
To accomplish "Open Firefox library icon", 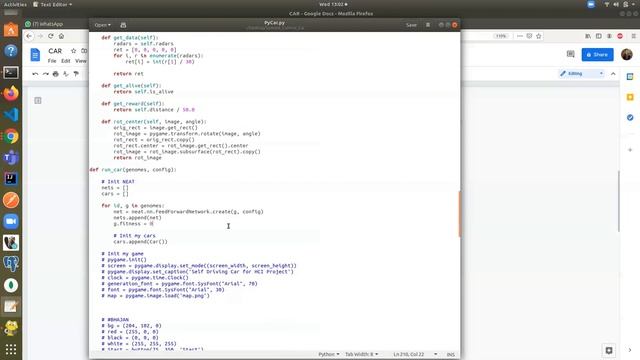I will tap(588, 36).
